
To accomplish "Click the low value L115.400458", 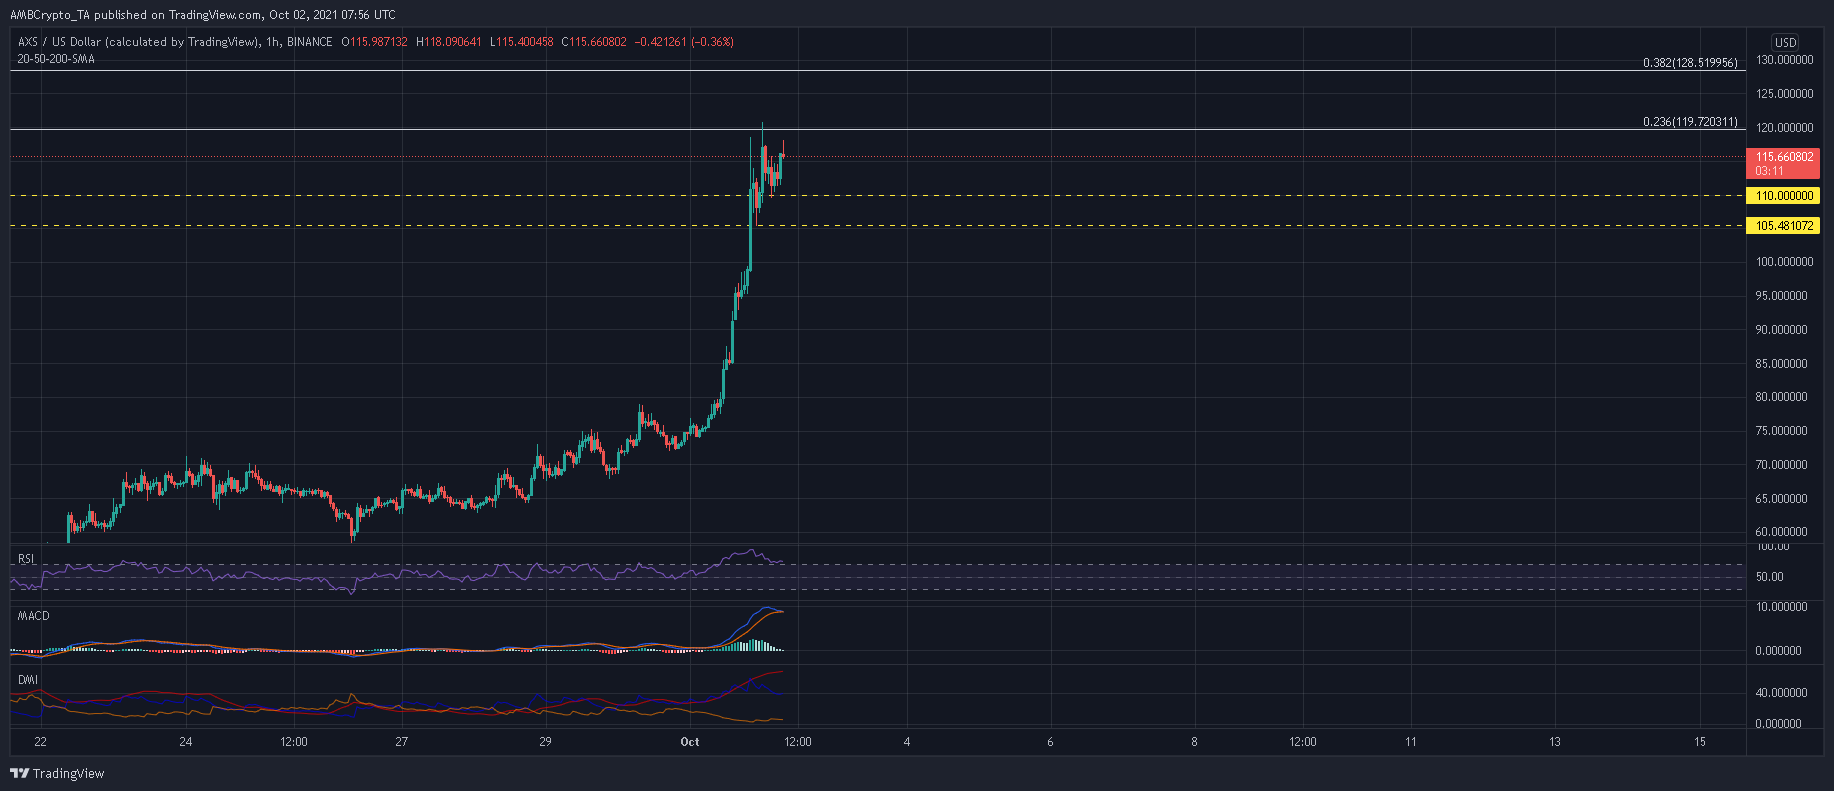I will (522, 42).
